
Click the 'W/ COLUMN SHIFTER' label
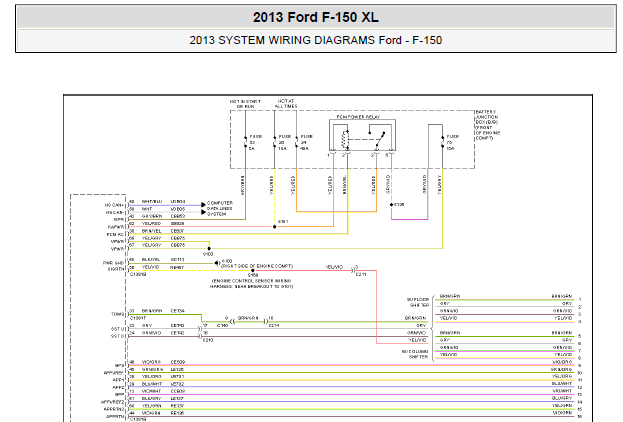(415, 354)
